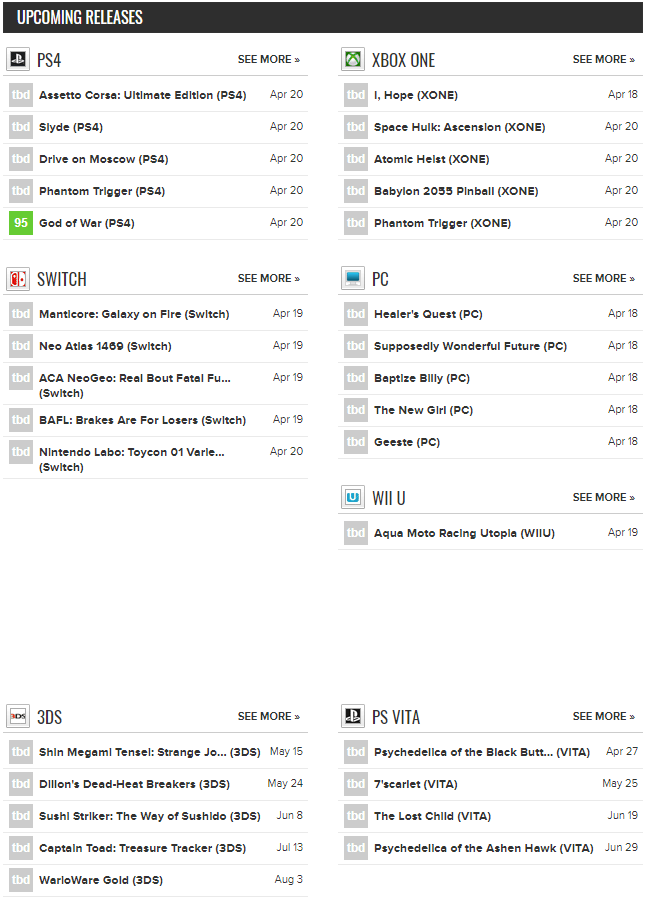Screen dimensions: 655x913
Task: Open See More for Switch releases
Action: [268, 278]
